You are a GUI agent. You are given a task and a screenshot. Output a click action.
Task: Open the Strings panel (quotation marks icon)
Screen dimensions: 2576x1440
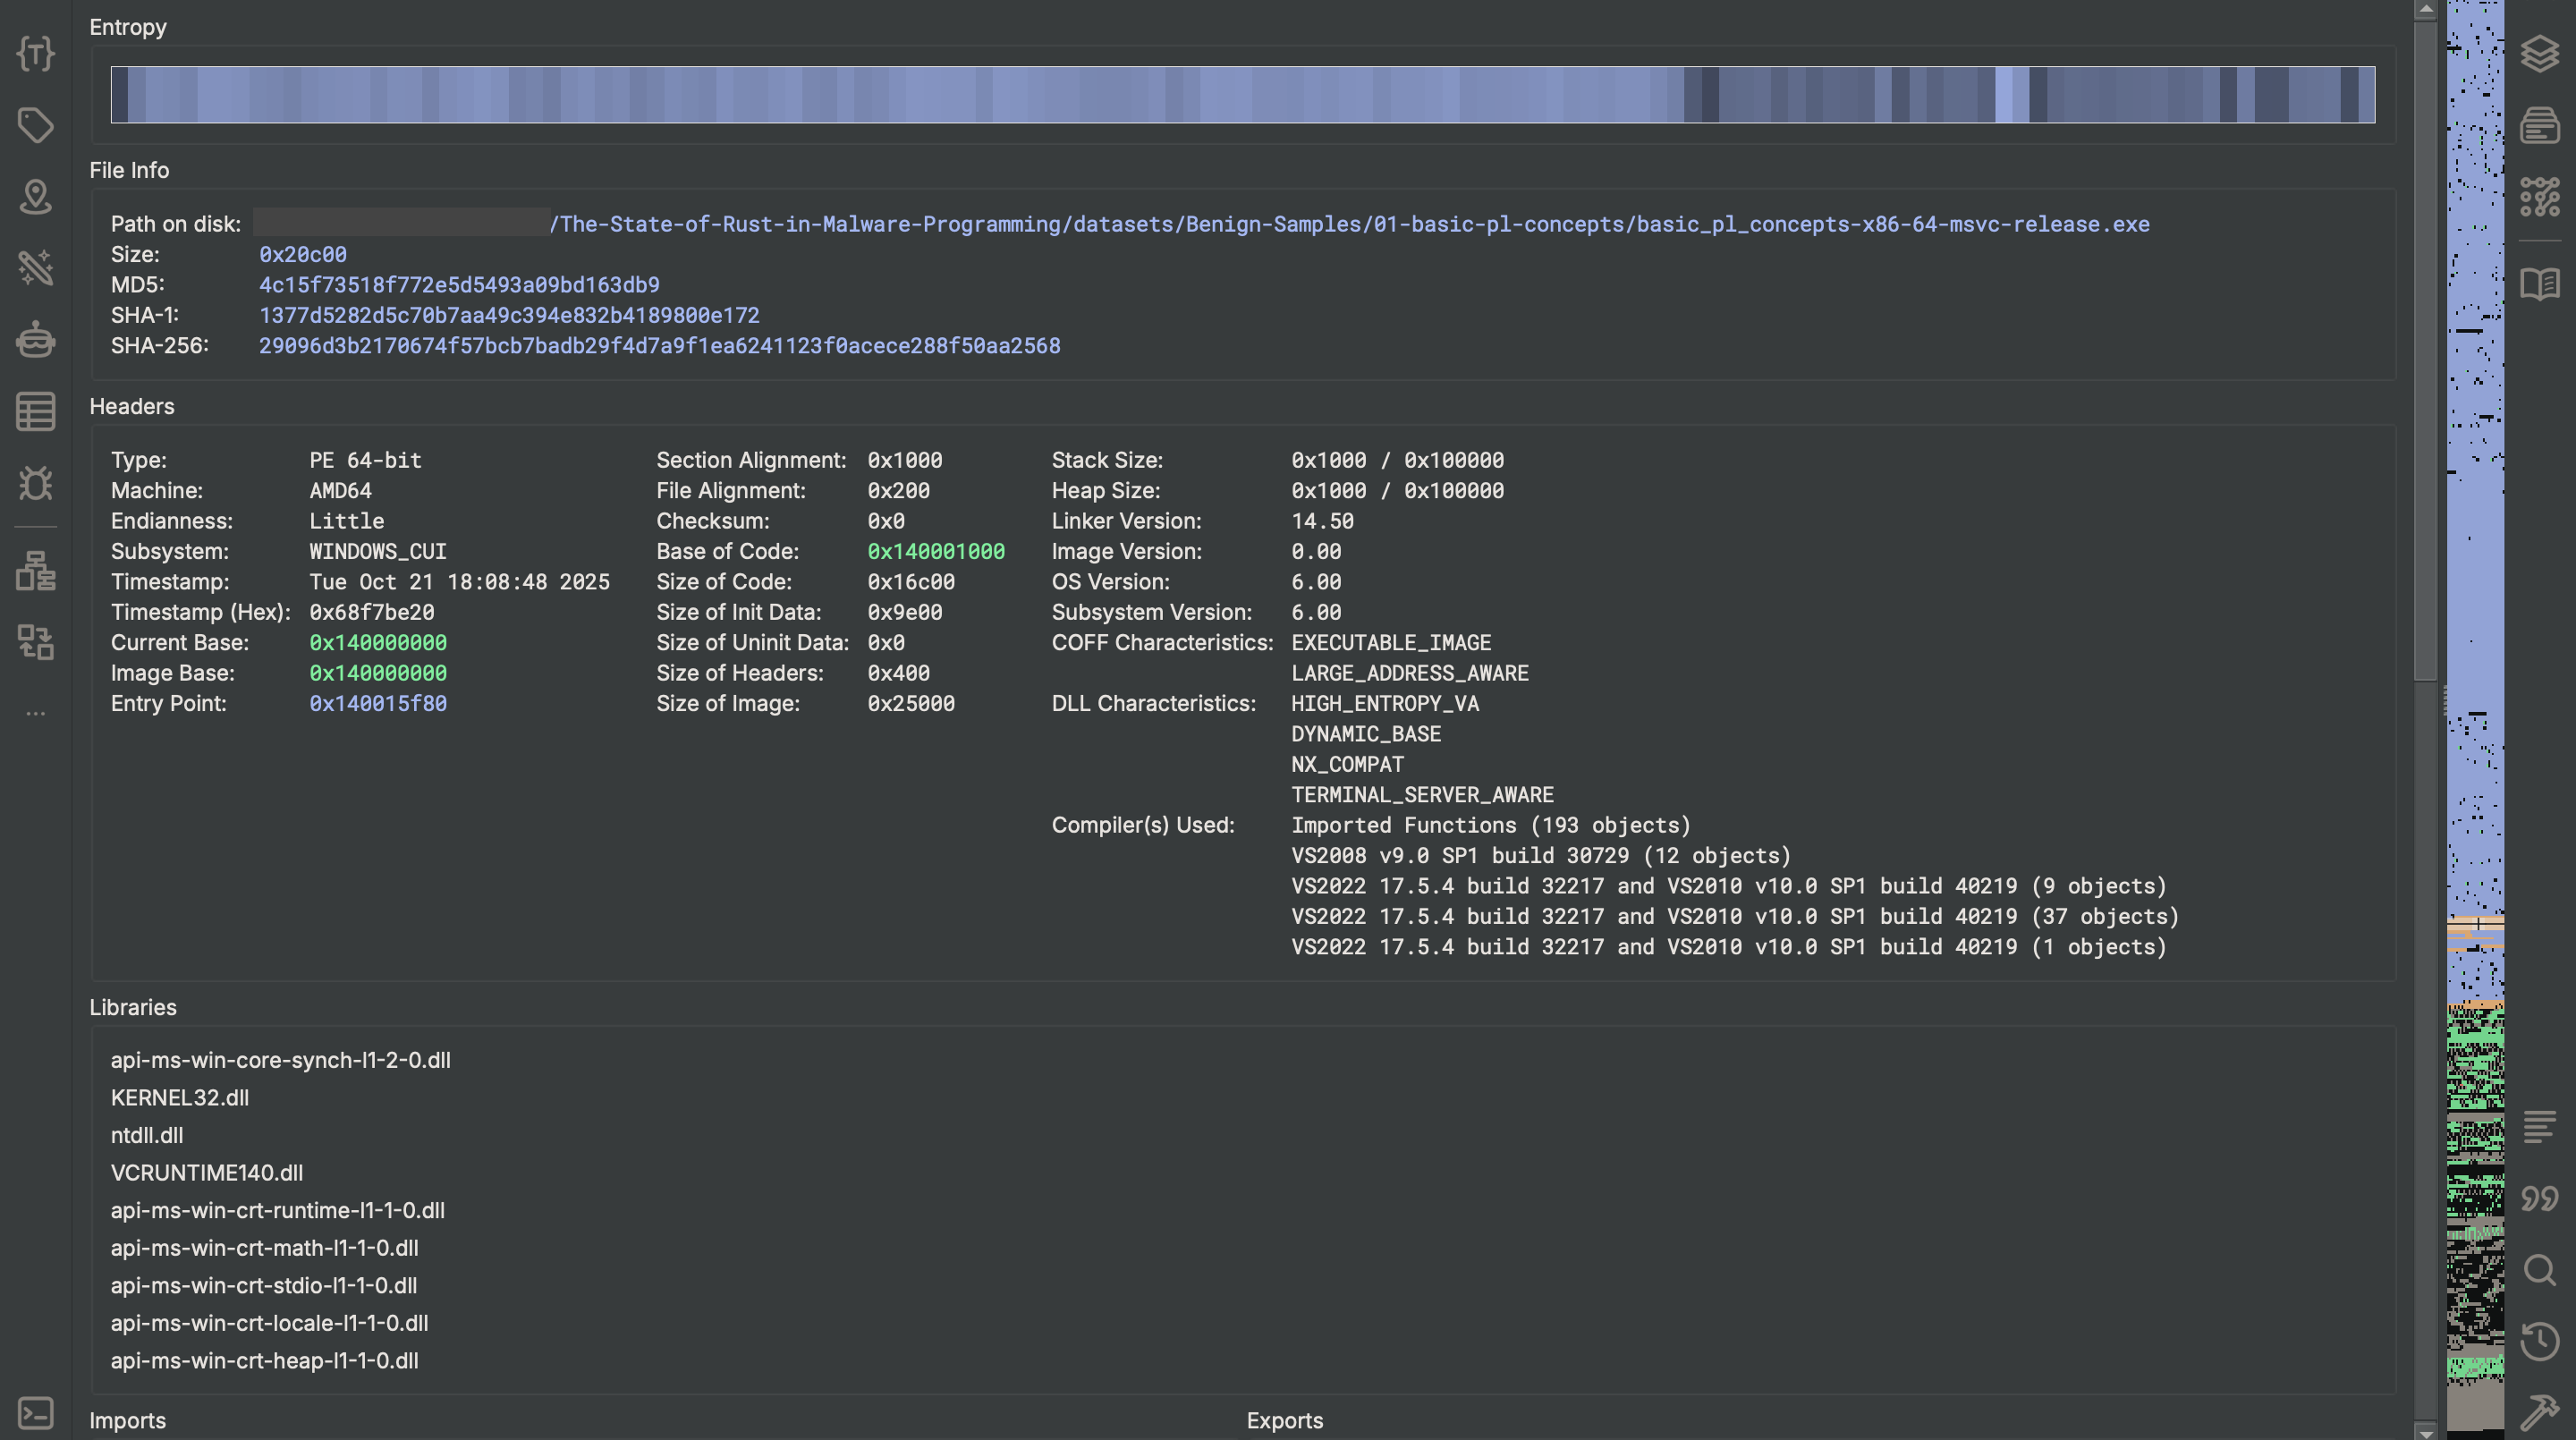click(x=2539, y=1198)
